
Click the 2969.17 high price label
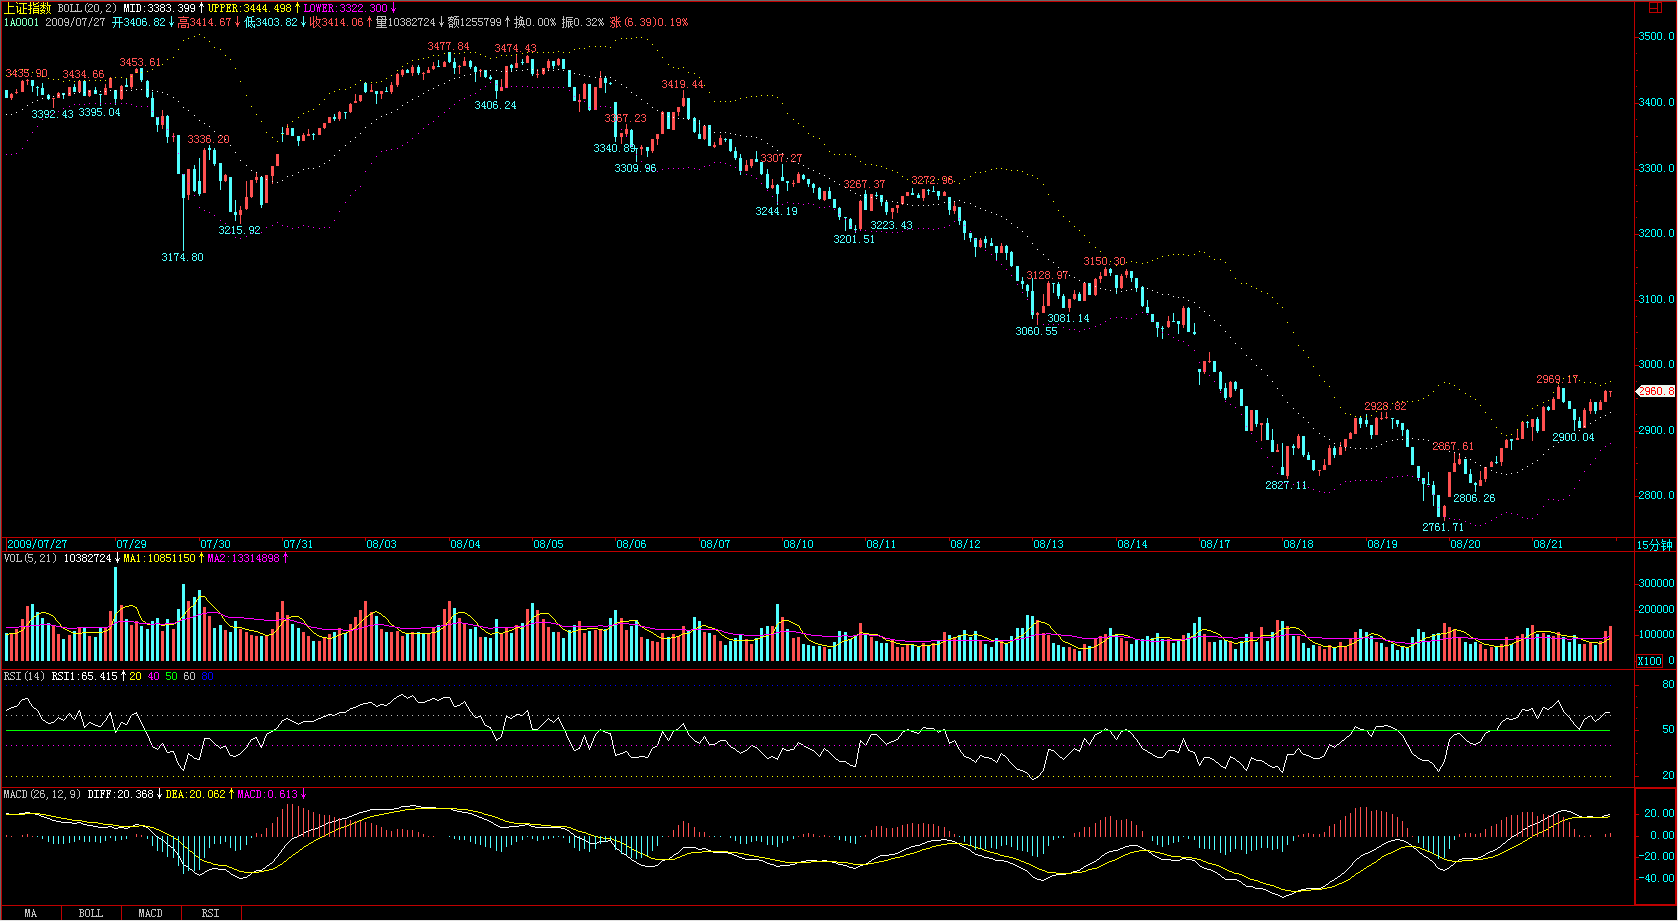coord(1557,380)
